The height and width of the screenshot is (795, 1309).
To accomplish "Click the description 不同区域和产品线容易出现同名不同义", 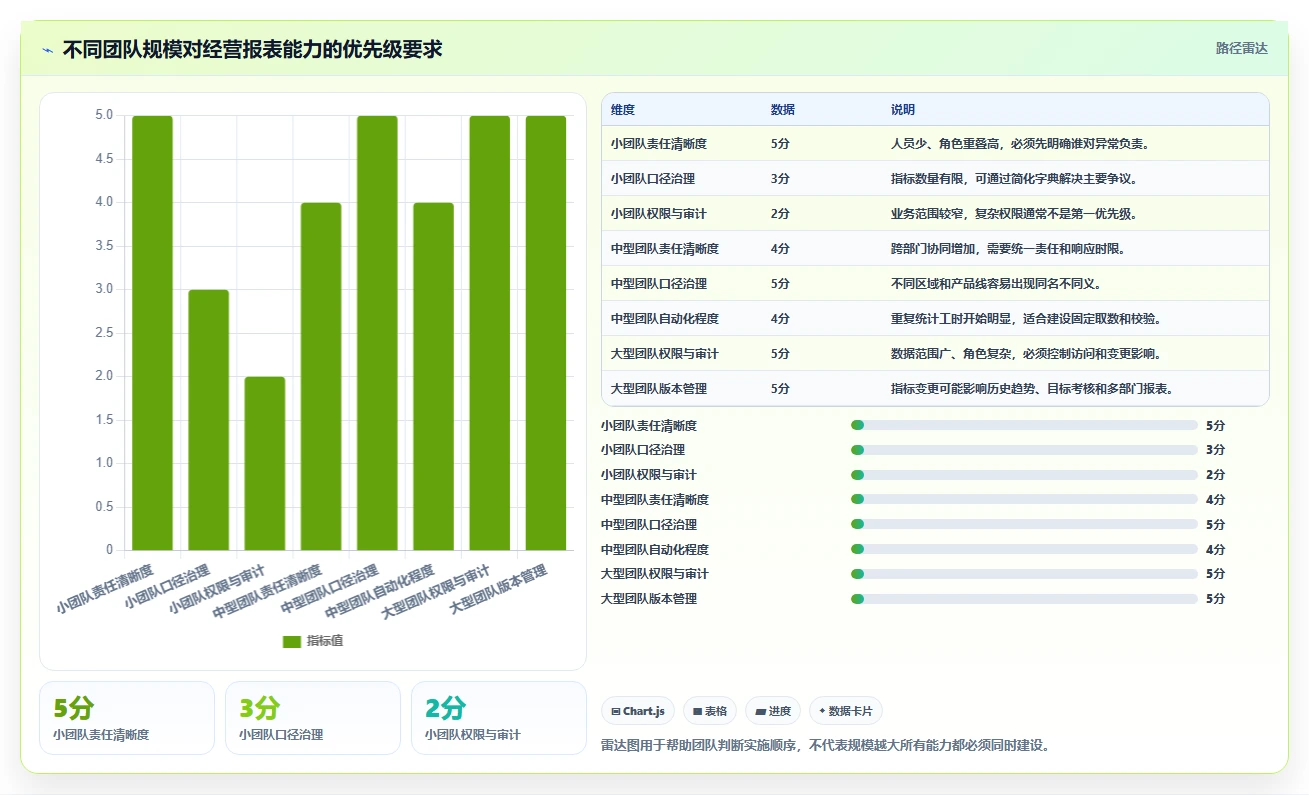I will click(x=996, y=284).
